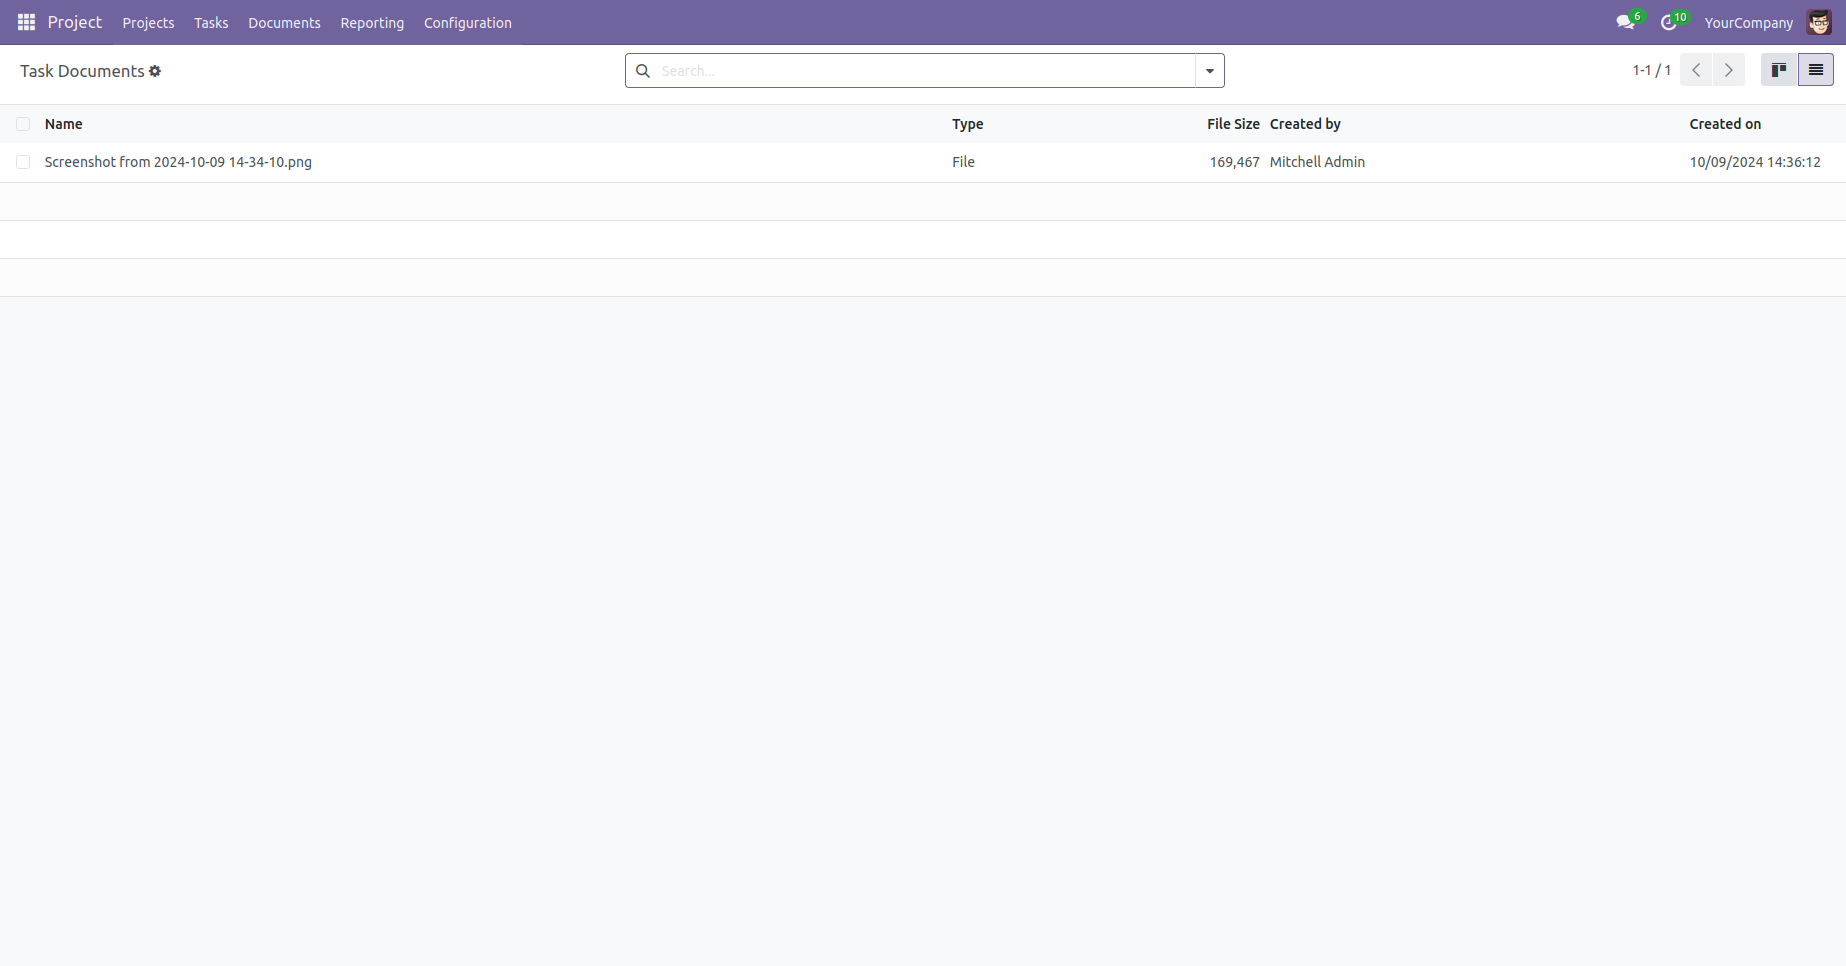Expand the search options dropdown arrow
The height and width of the screenshot is (966, 1846).
[x=1210, y=71]
